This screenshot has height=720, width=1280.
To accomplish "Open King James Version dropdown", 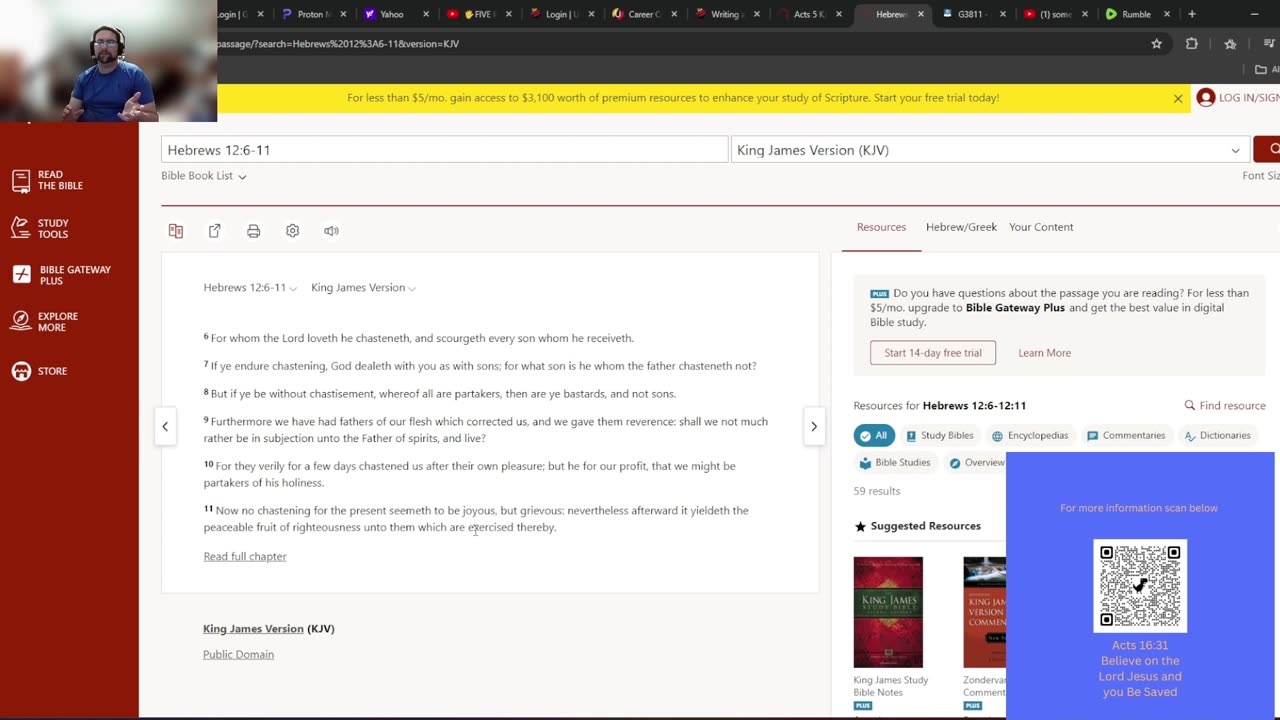I will [x=990, y=150].
